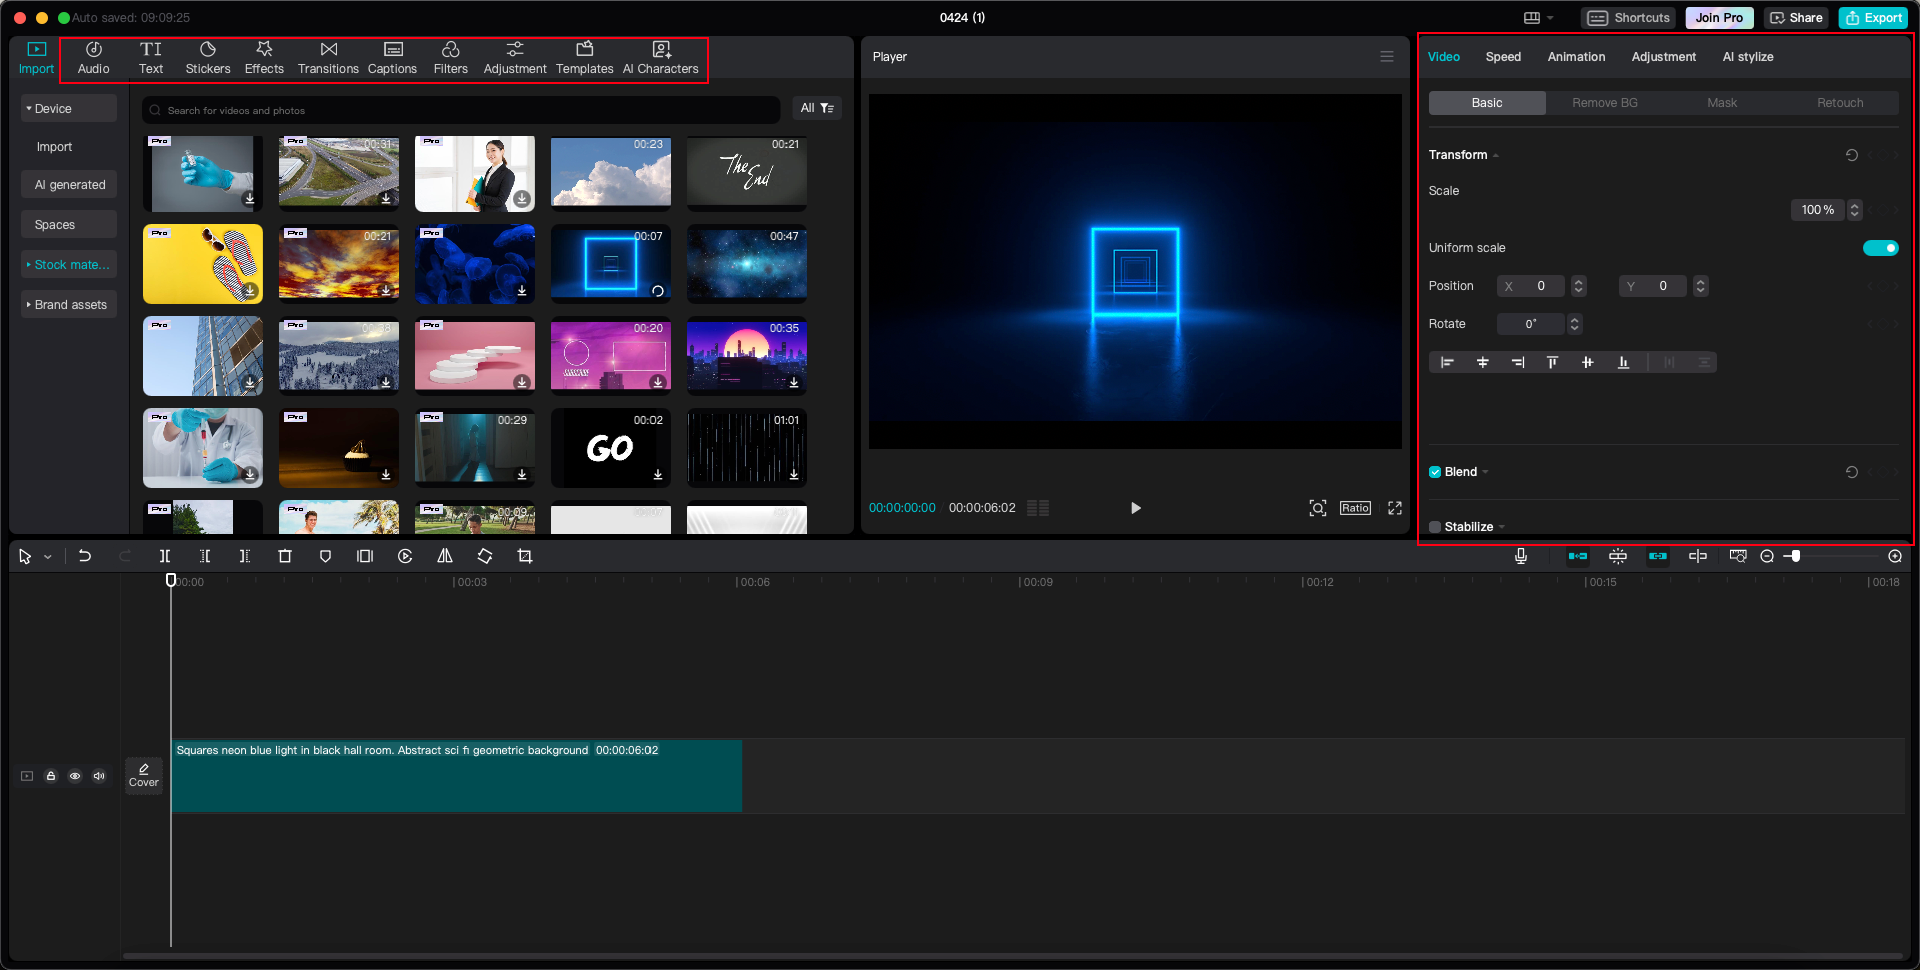Select the GO video thumbnail in stock materials
This screenshot has height=970, width=1920.
(610, 448)
